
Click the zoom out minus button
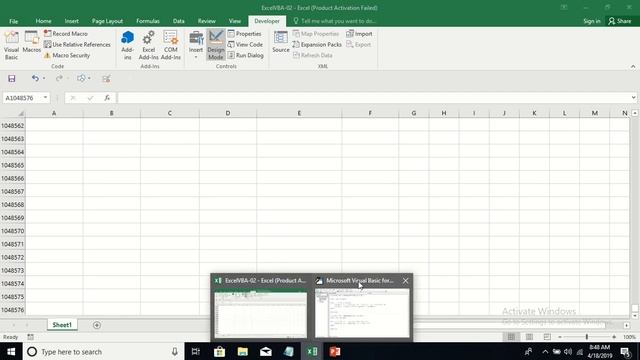(560, 337)
